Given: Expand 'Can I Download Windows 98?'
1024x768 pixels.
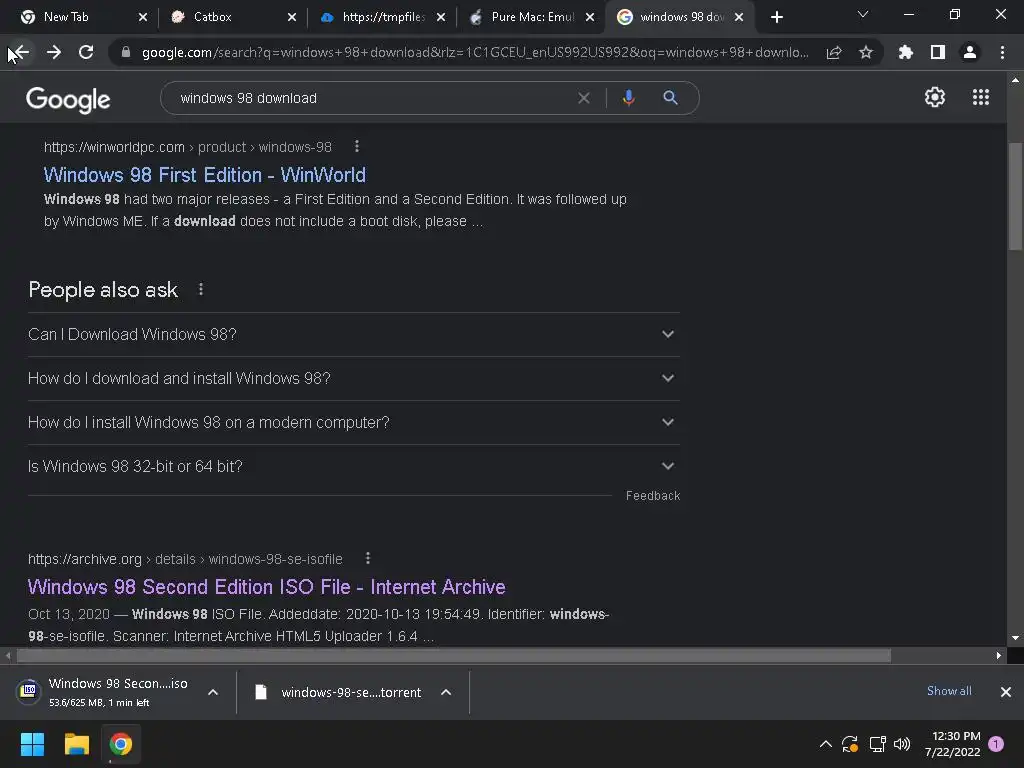Looking at the screenshot, I should pos(353,334).
